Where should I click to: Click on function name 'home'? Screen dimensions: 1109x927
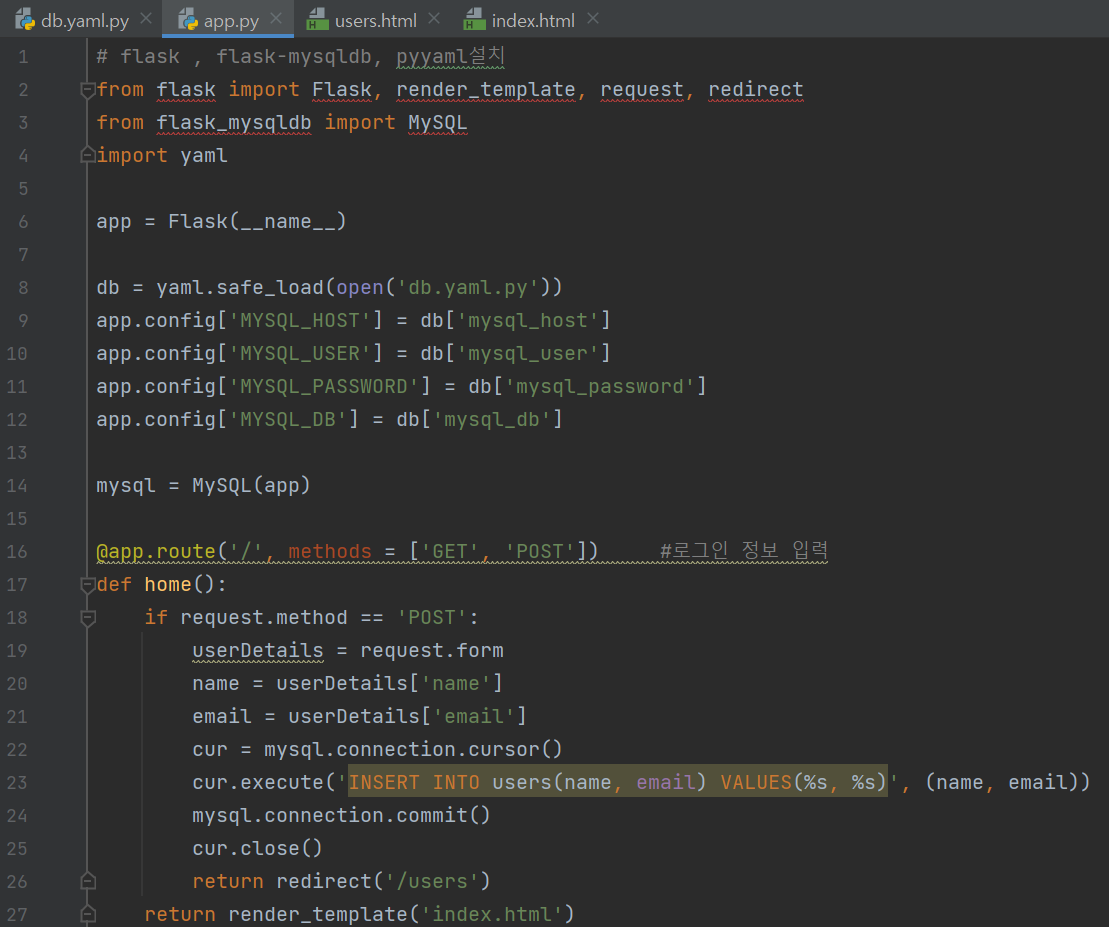[x=168, y=585]
